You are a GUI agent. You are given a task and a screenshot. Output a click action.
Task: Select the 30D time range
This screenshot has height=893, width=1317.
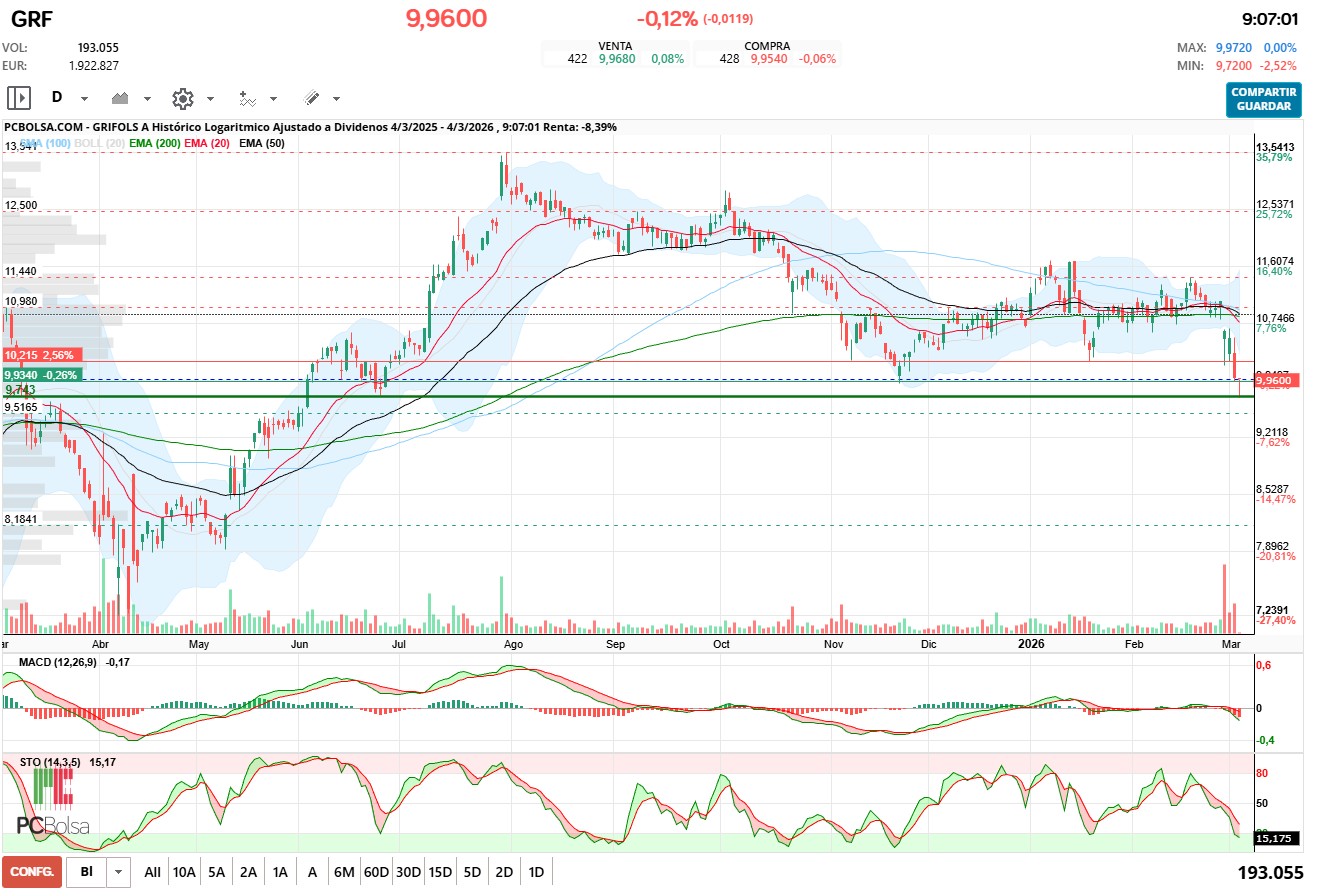[x=408, y=872]
